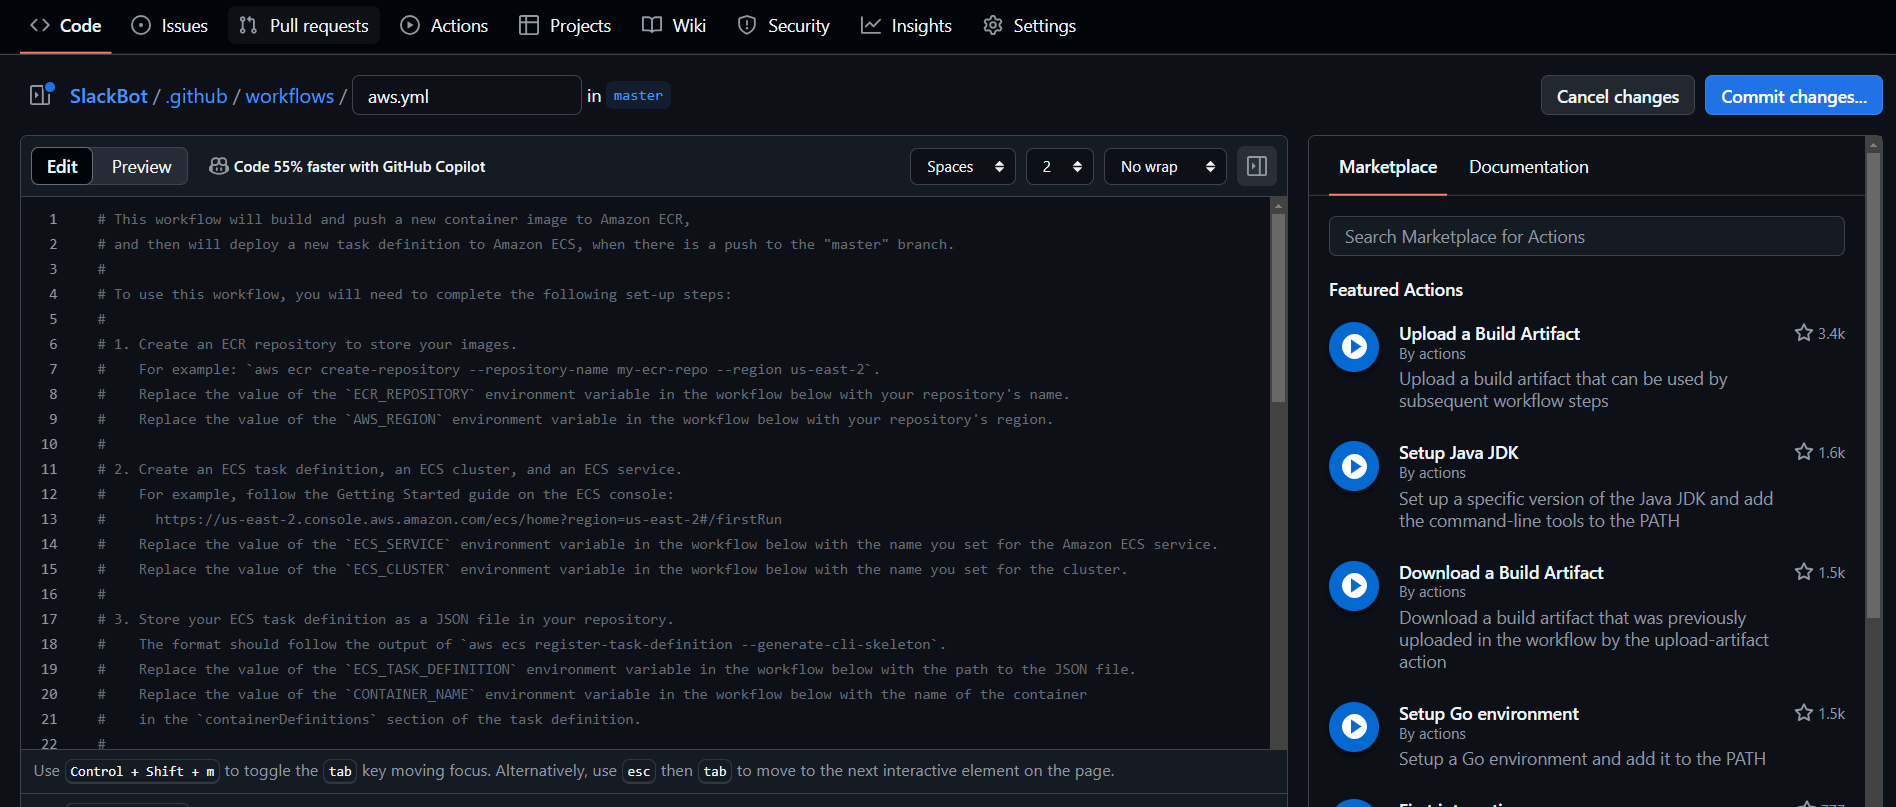Click the Projects table icon

tap(529, 25)
